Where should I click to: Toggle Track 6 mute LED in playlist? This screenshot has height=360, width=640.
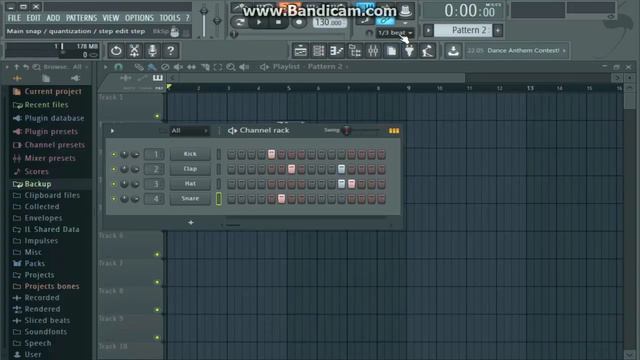tap(157, 254)
